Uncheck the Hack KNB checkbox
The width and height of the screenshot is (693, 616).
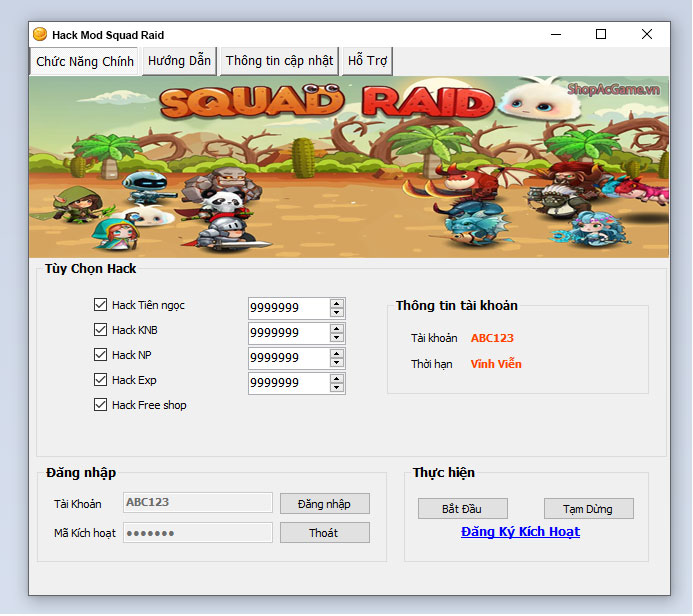[x=100, y=330]
